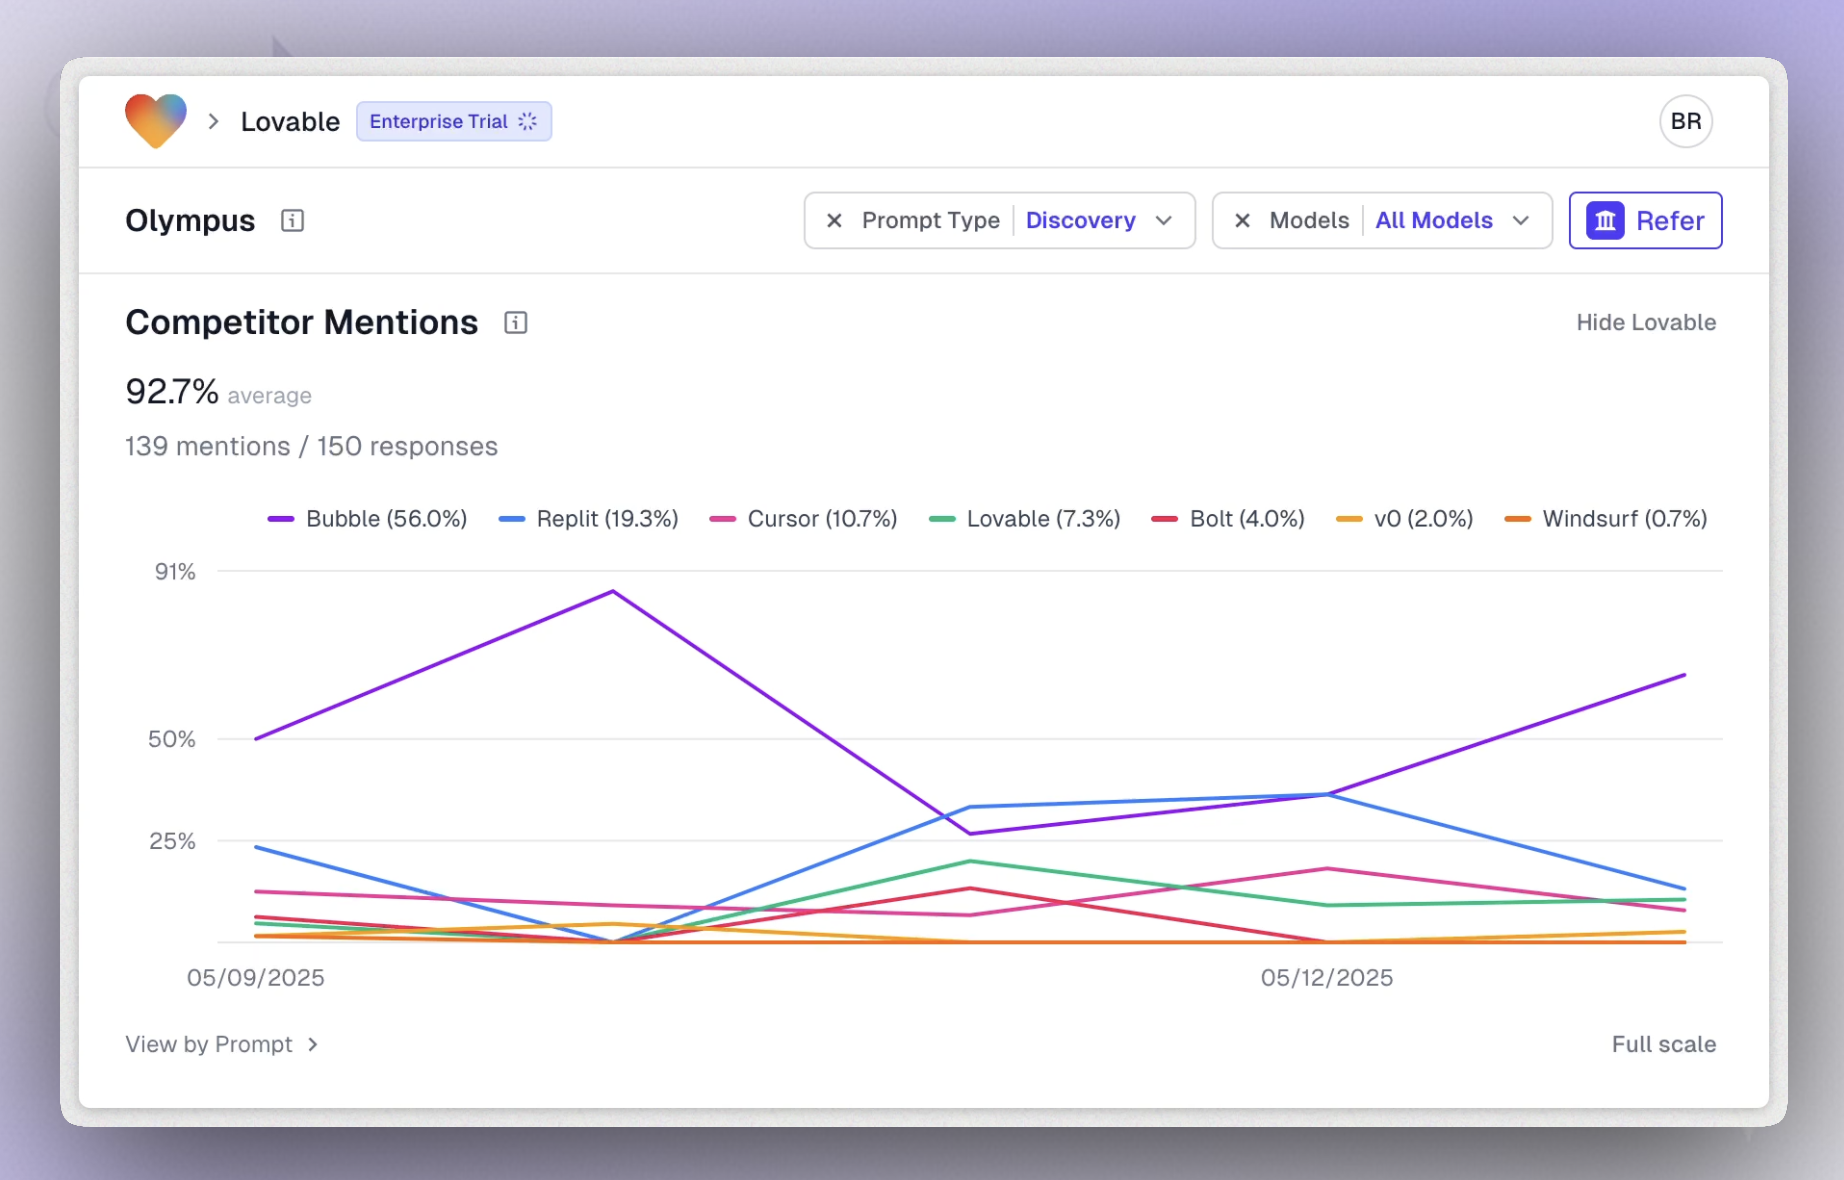The height and width of the screenshot is (1180, 1844).
Task: Open info icon next to Competitor Mentions
Action: (x=515, y=323)
